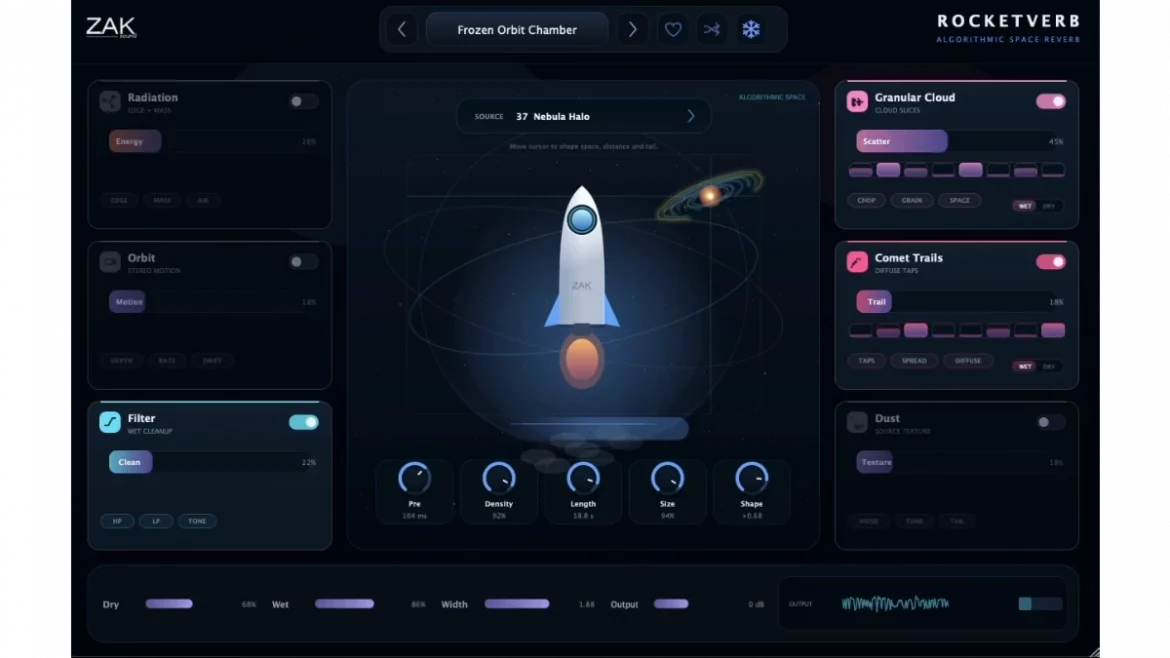Click the Dust module icon
The height and width of the screenshot is (658, 1170).
857,422
